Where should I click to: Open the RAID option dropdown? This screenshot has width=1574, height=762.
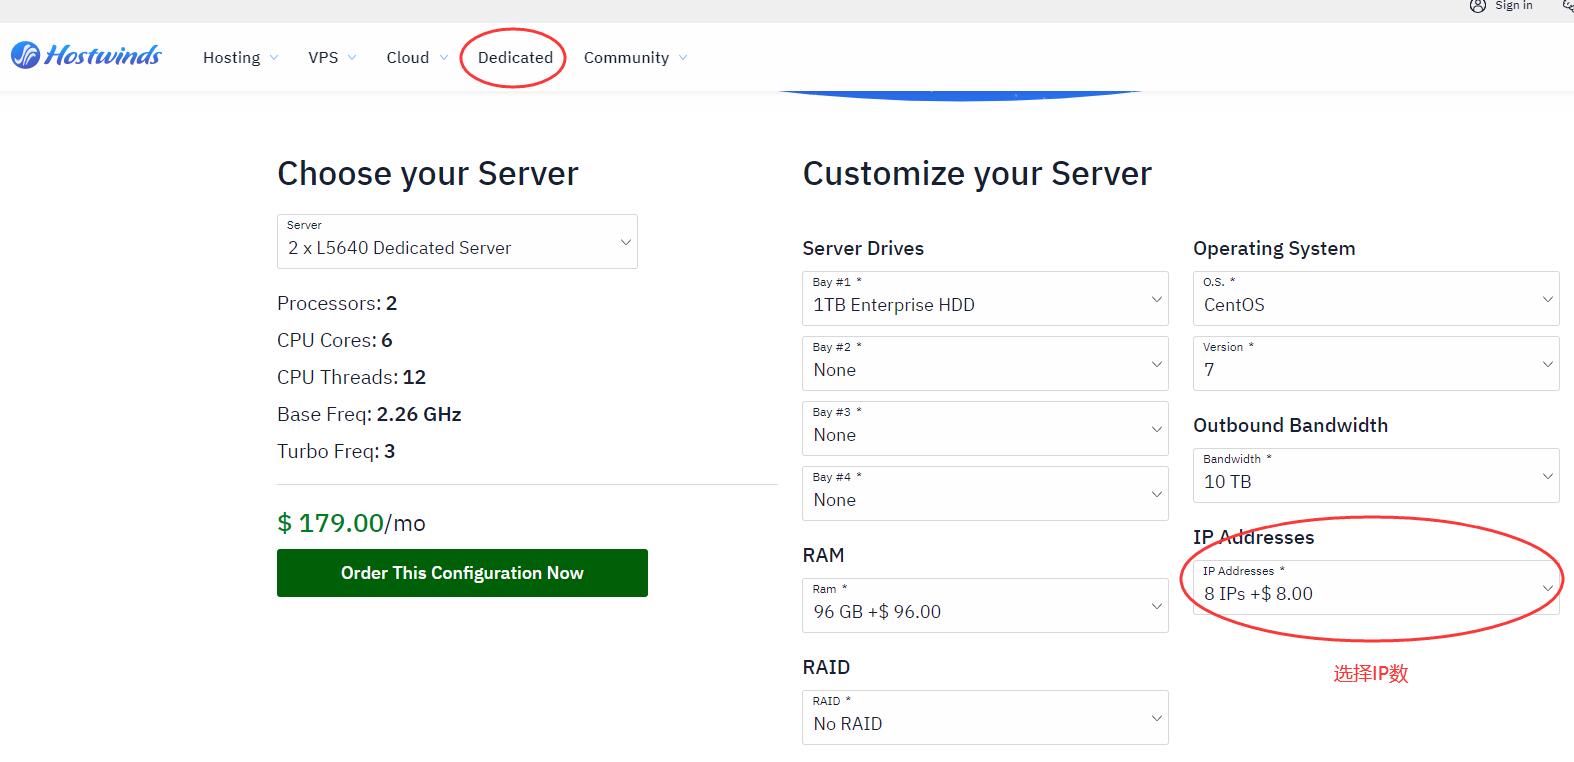[985, 717]
